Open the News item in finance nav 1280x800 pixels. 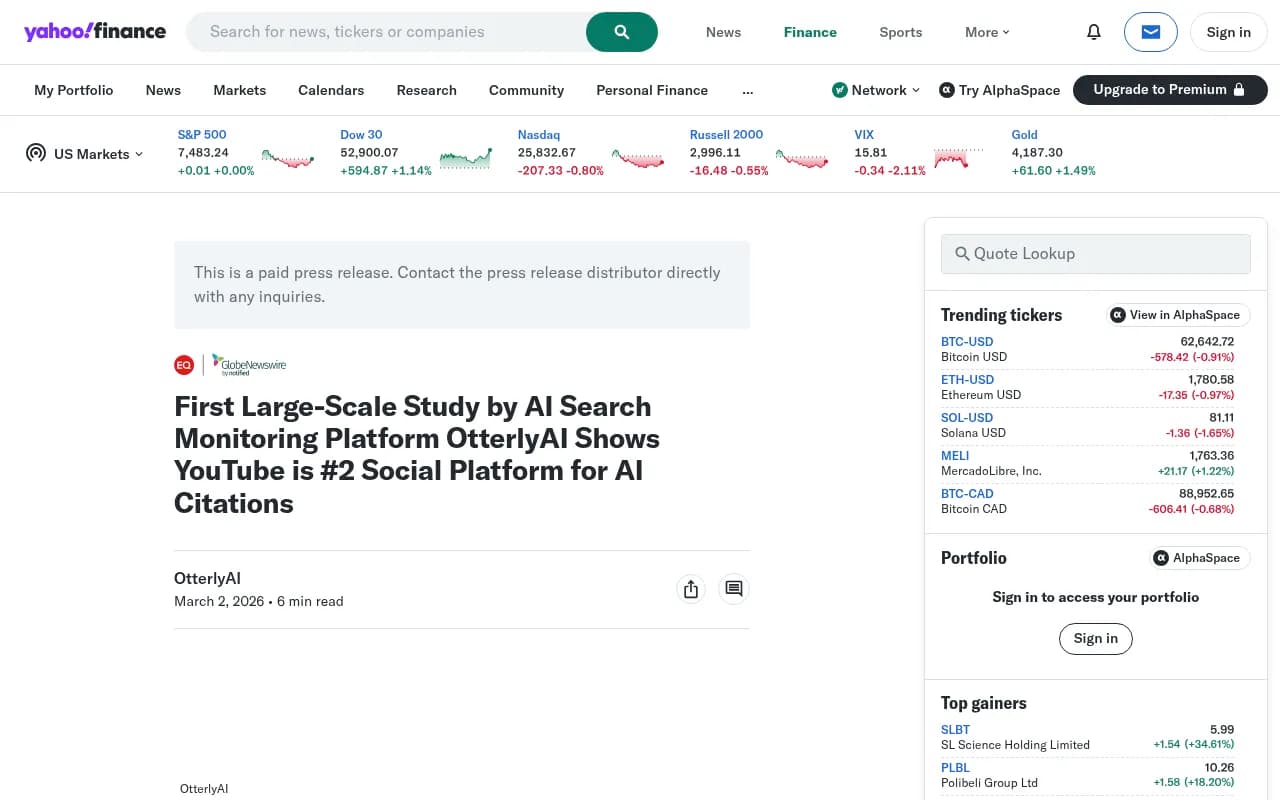tap(163, 90)
